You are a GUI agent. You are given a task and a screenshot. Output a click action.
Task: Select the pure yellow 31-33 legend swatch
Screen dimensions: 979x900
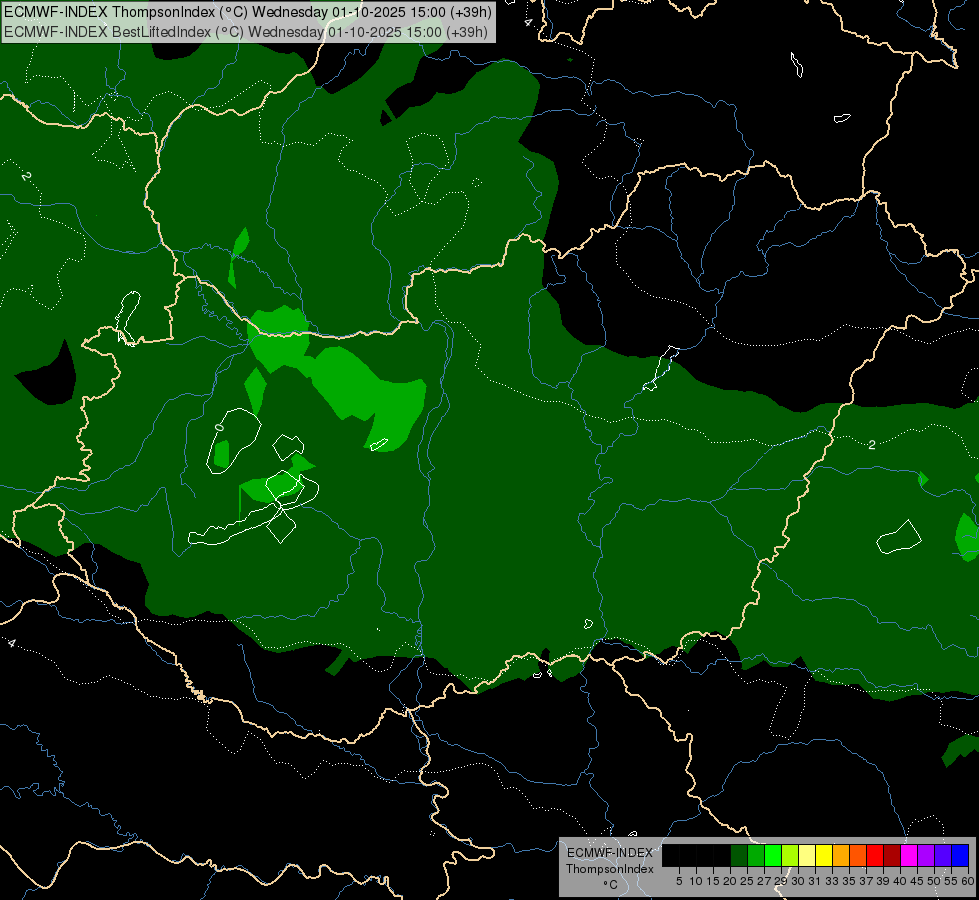pyautogui.click(x=824, y=855)
